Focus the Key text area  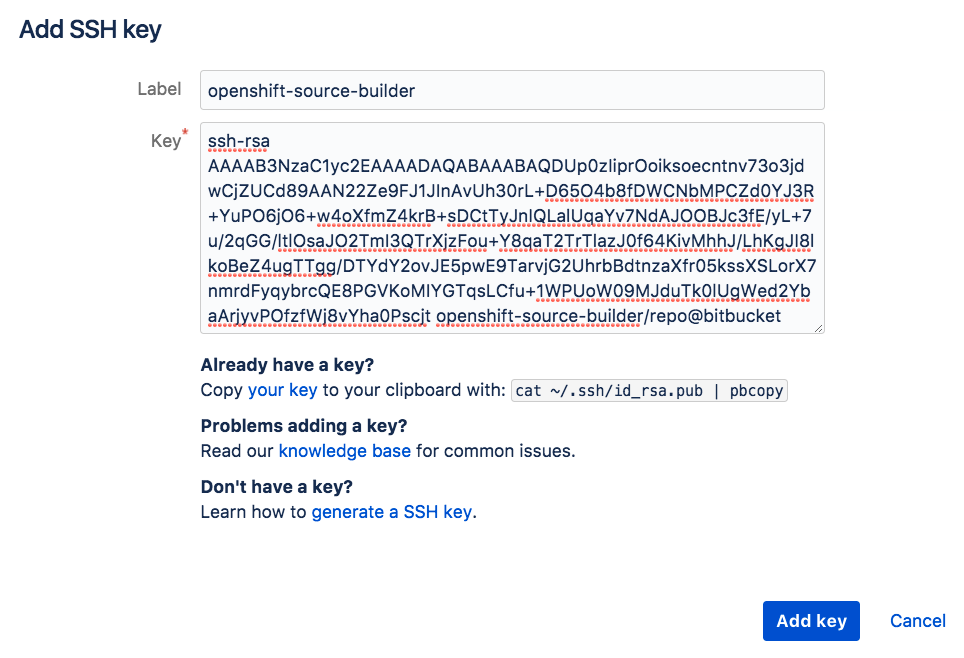tap(512, 228)
